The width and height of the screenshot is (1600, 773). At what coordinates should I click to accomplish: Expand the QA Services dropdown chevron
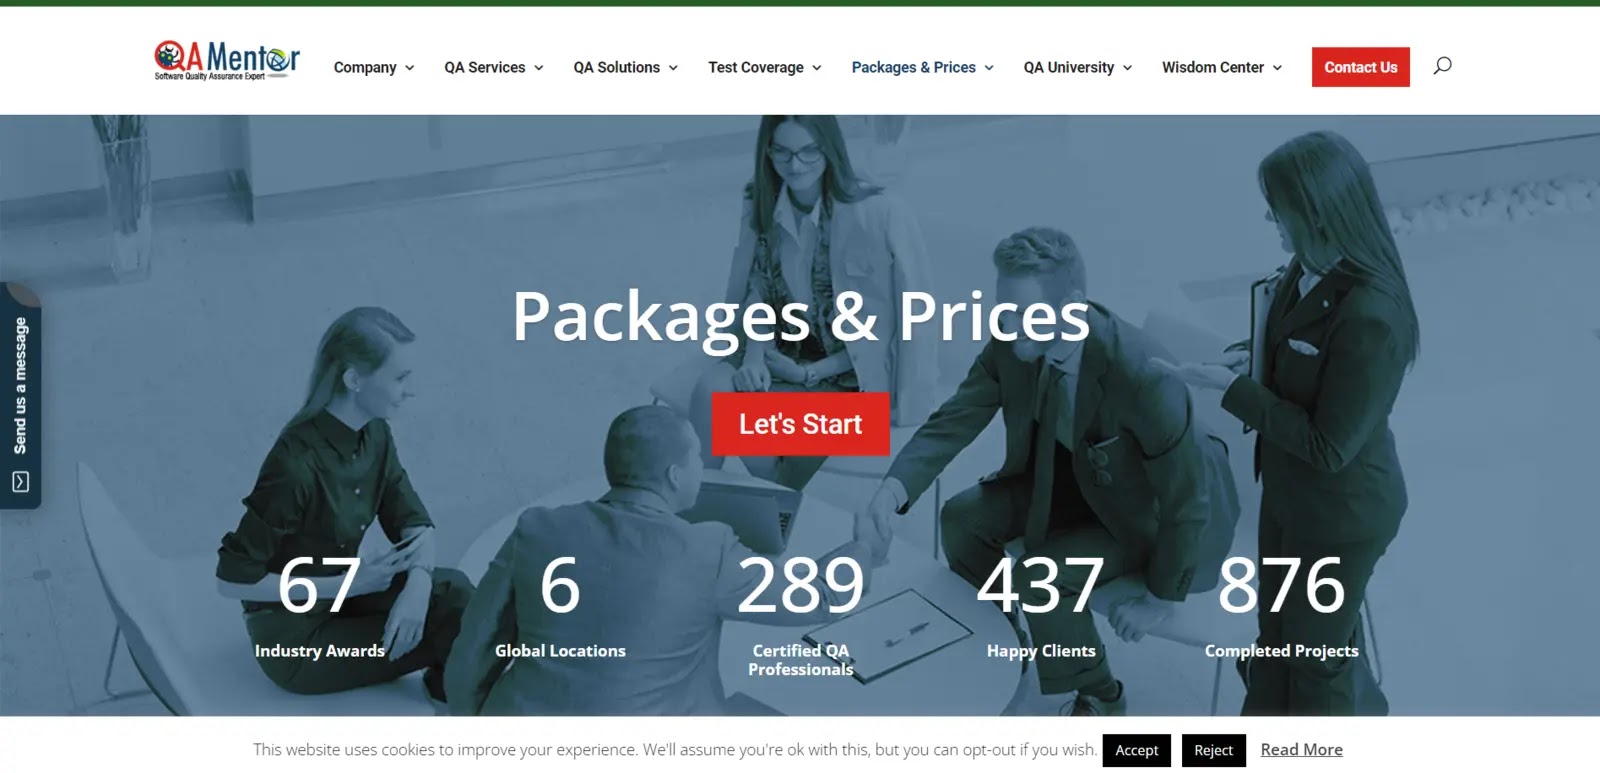[538, 68]
